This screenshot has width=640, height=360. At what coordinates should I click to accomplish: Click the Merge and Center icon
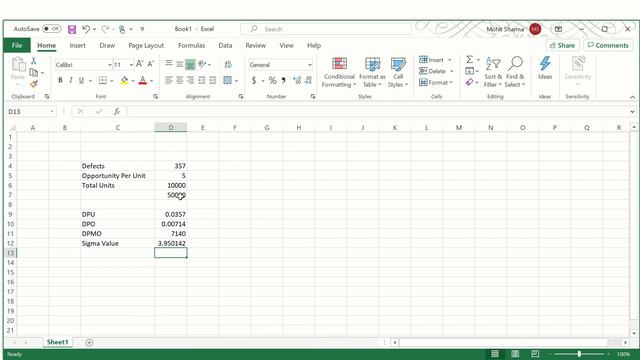tap(227, 80)
